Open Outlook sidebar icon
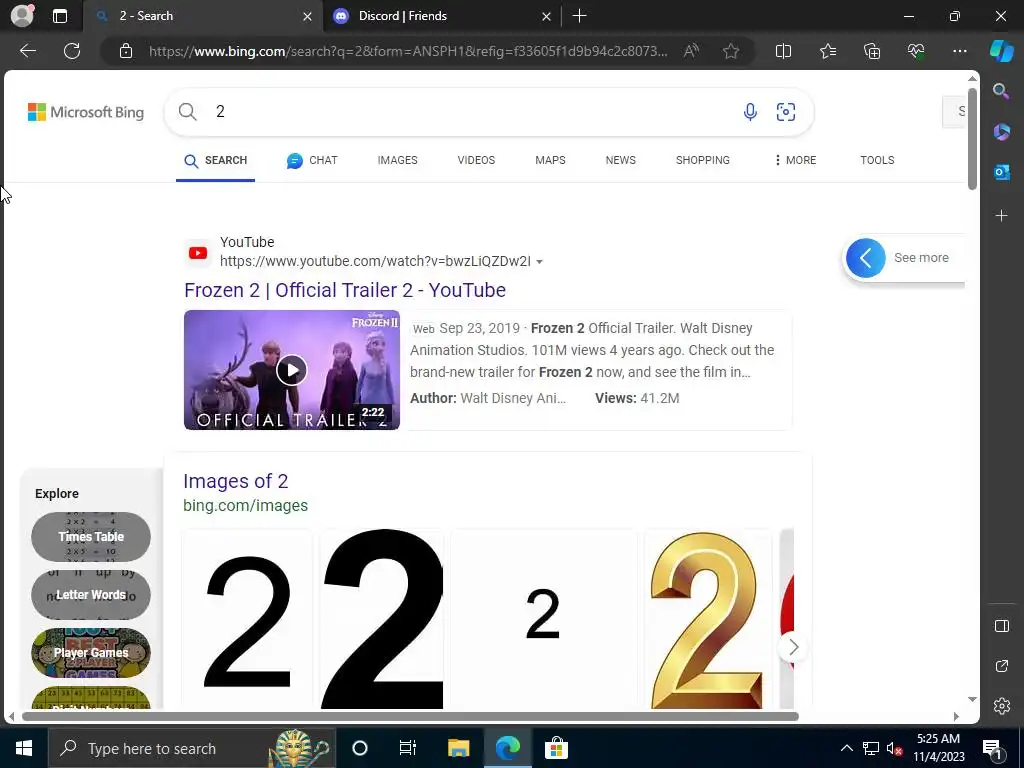The image size is (1024, 768). click(1001, 172)
